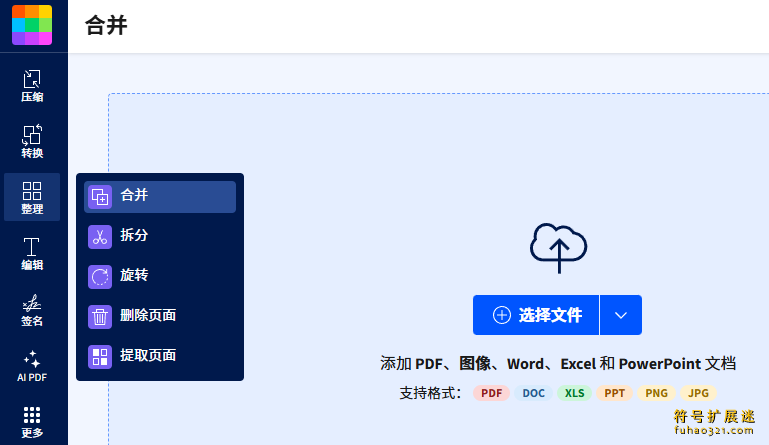Open the 转换 convert tool
769x445 pixels.
point(32,141)
